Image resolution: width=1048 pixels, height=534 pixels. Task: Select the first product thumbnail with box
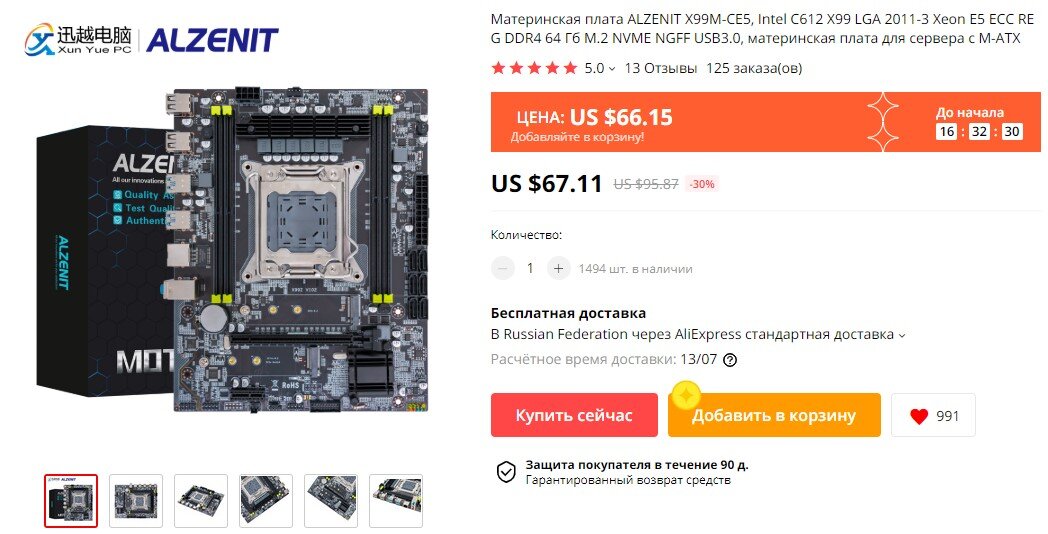tap(71, 501)
